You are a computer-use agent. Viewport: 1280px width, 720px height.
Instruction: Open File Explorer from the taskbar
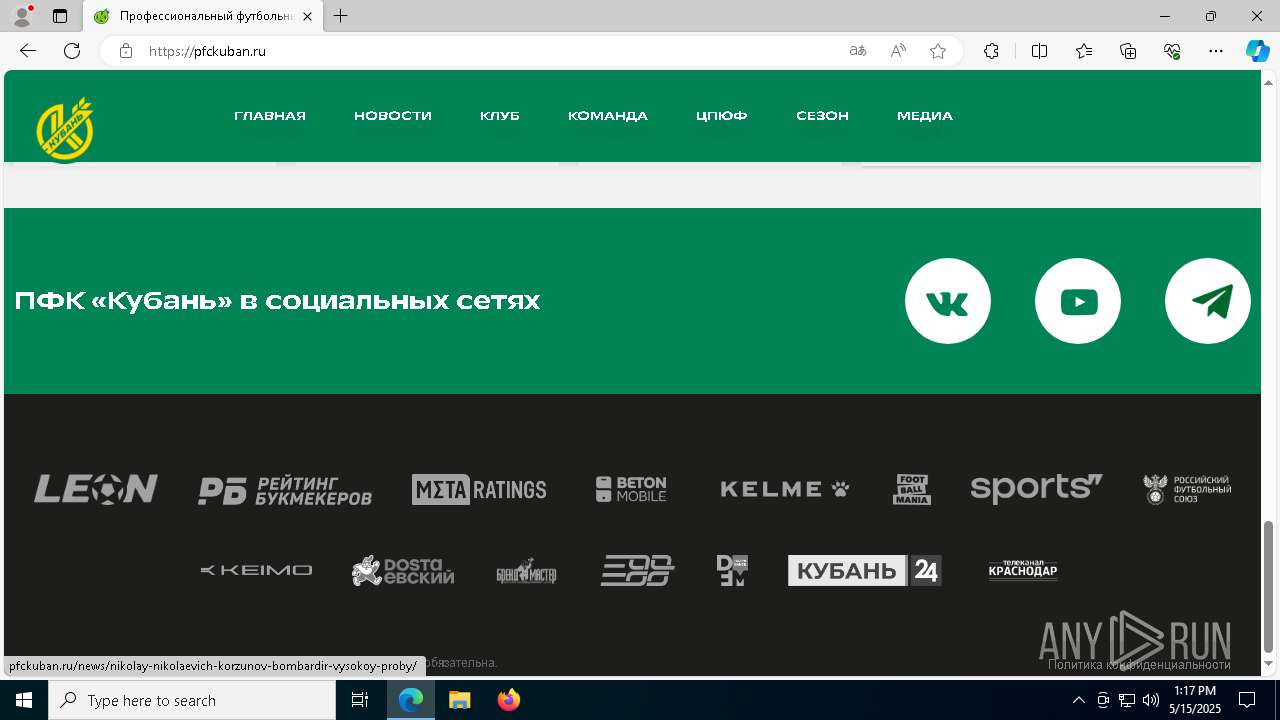(x=460, y=700)
